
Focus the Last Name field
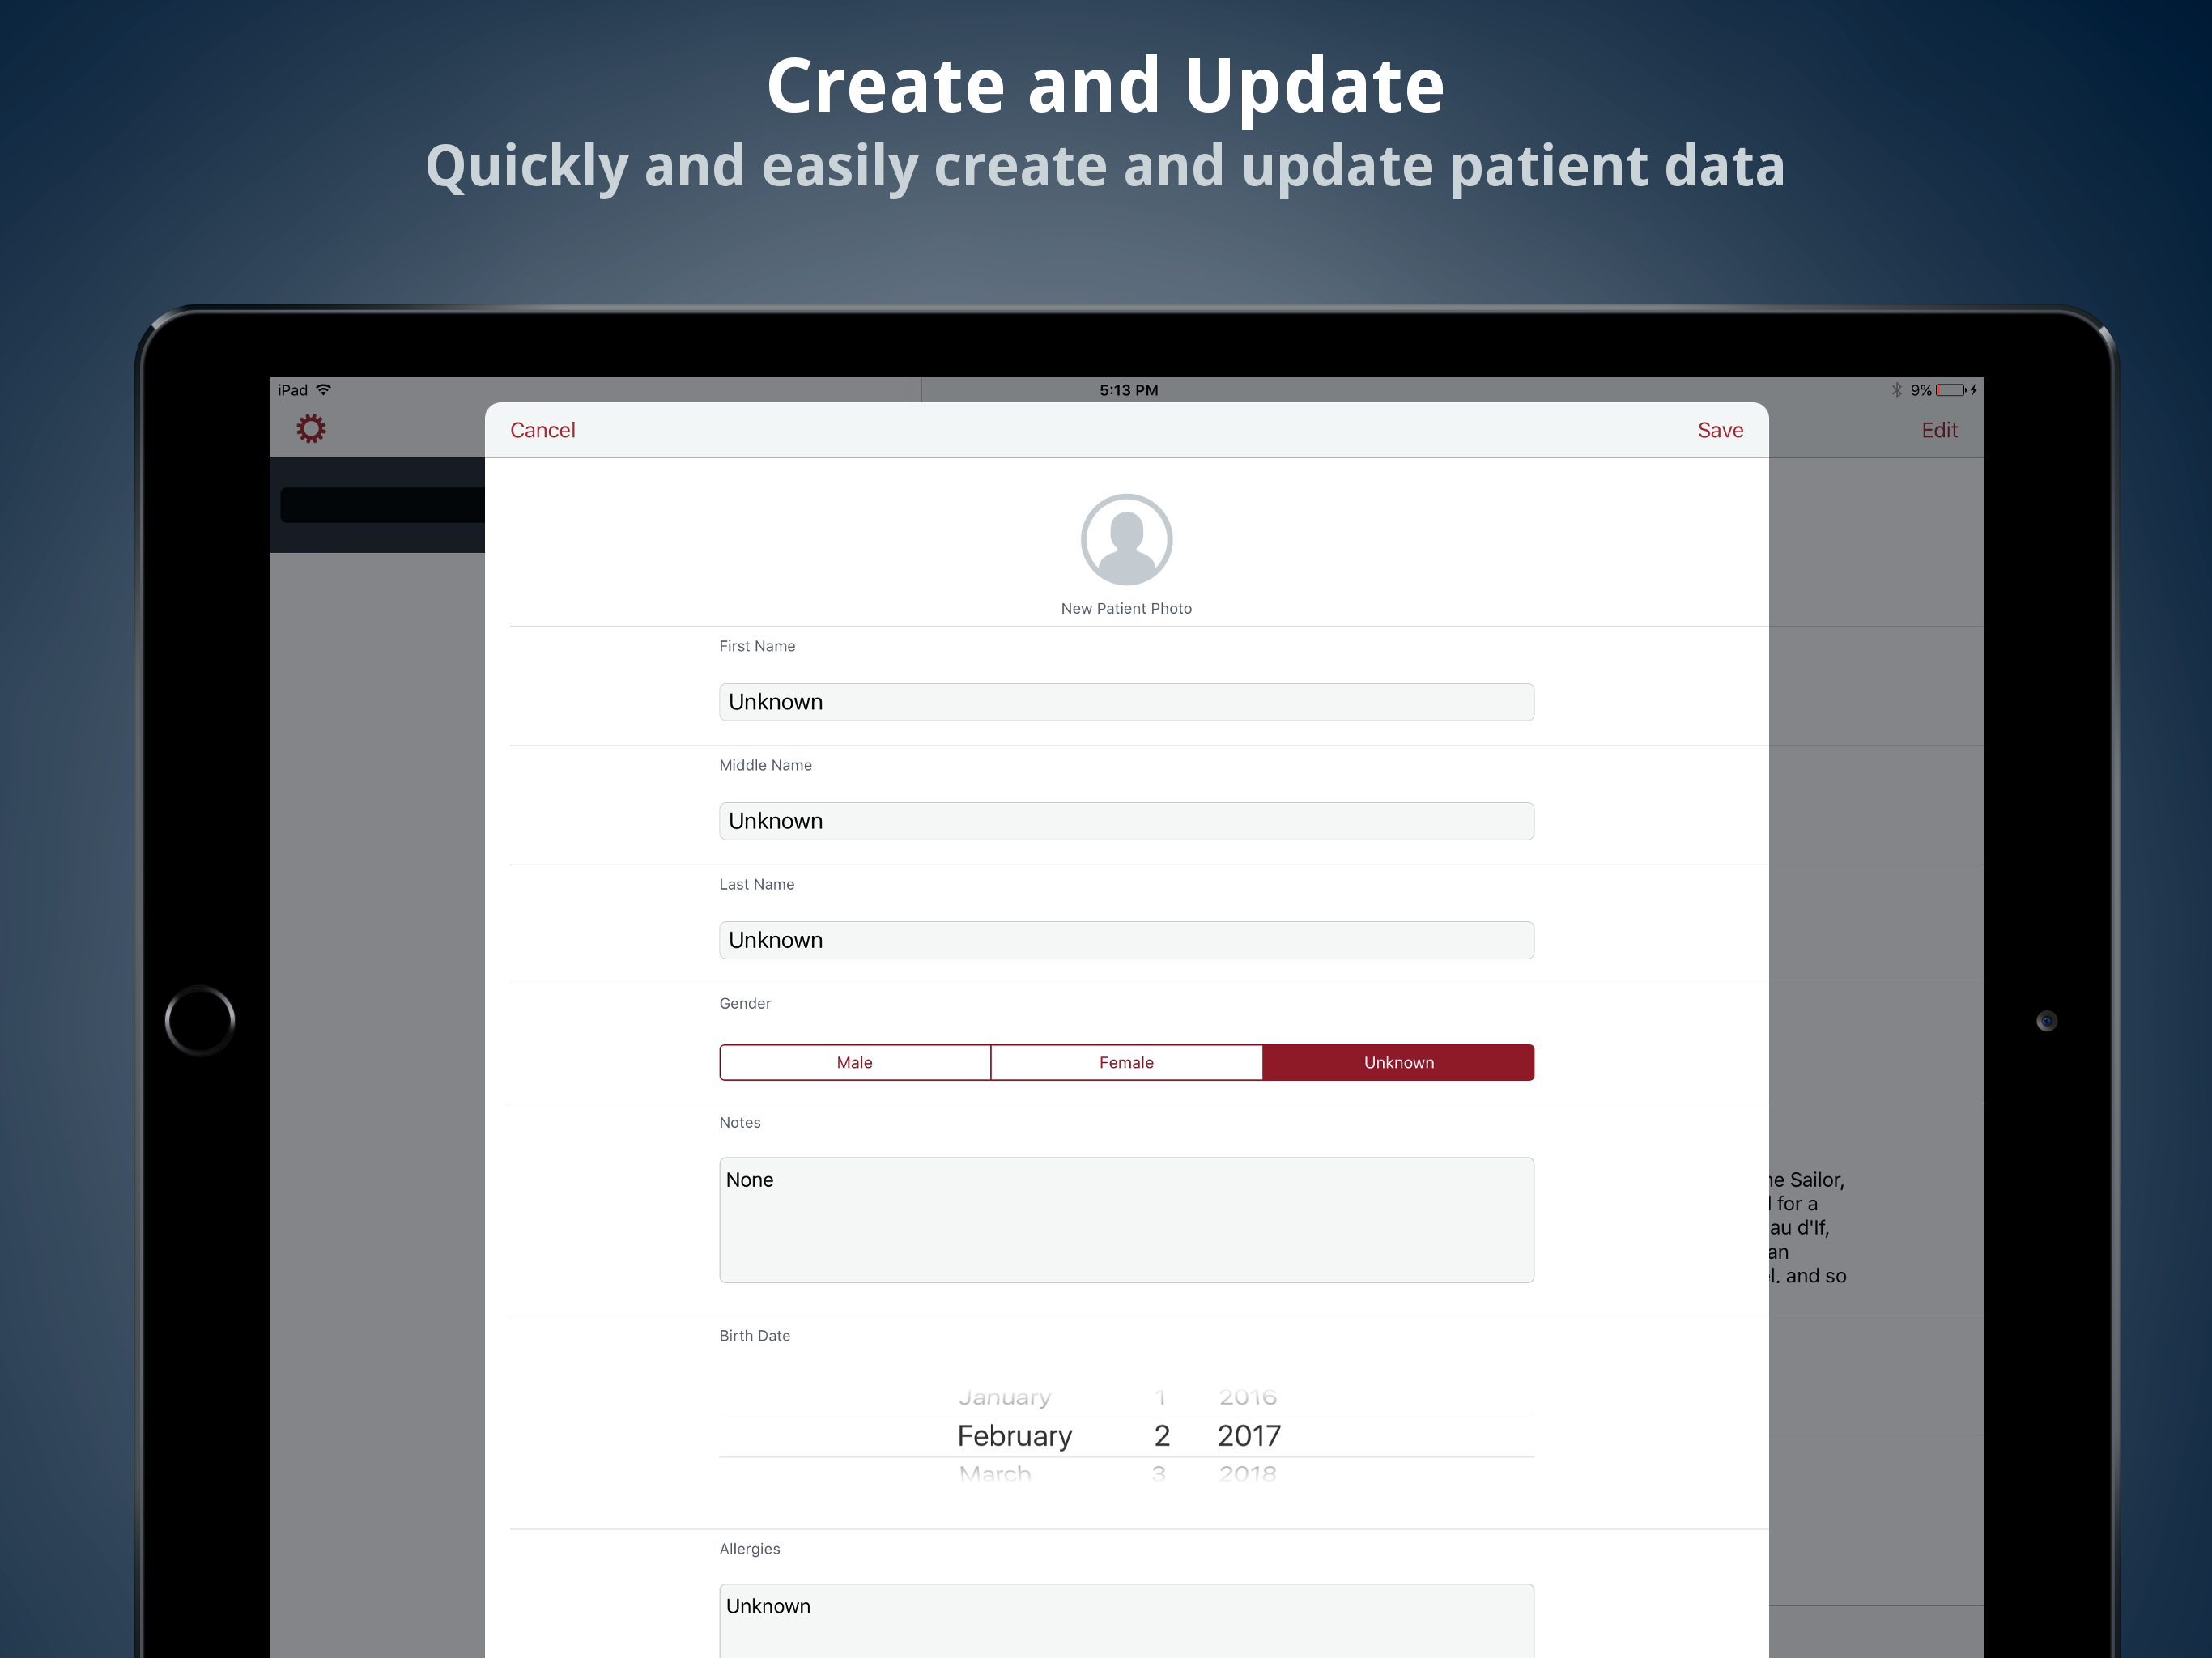click(x=1126, y=940)
